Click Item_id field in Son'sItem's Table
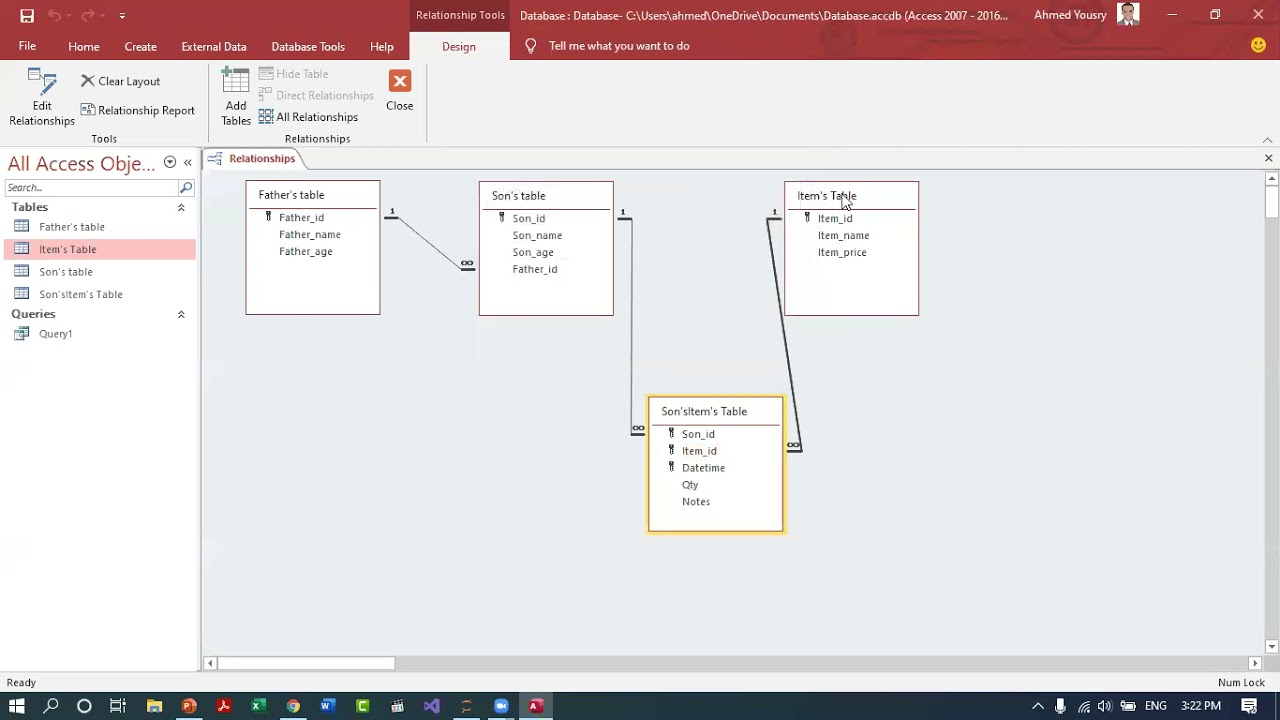 pyautogui.click(x=699, y=451)
